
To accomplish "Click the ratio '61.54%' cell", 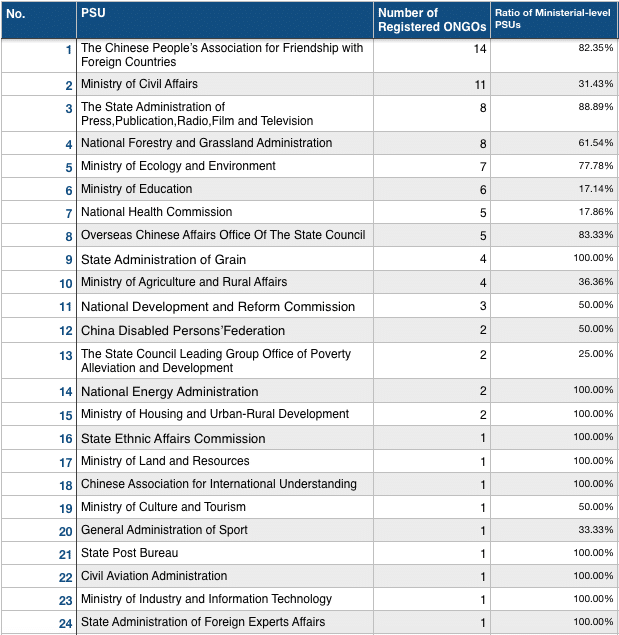I will [x=554, y=143].
